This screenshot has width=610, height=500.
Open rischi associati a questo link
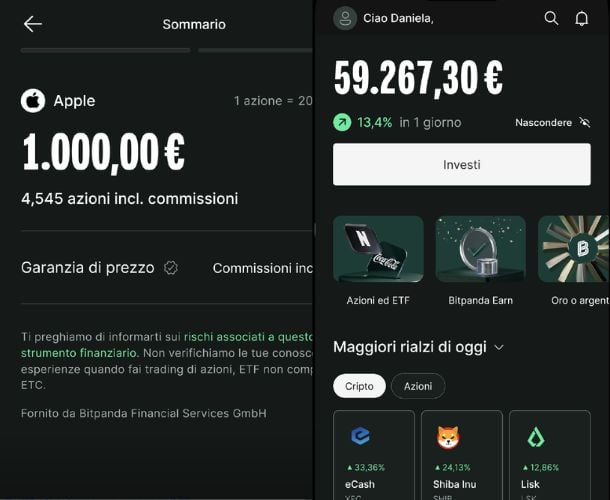click(x=248, y=337)
